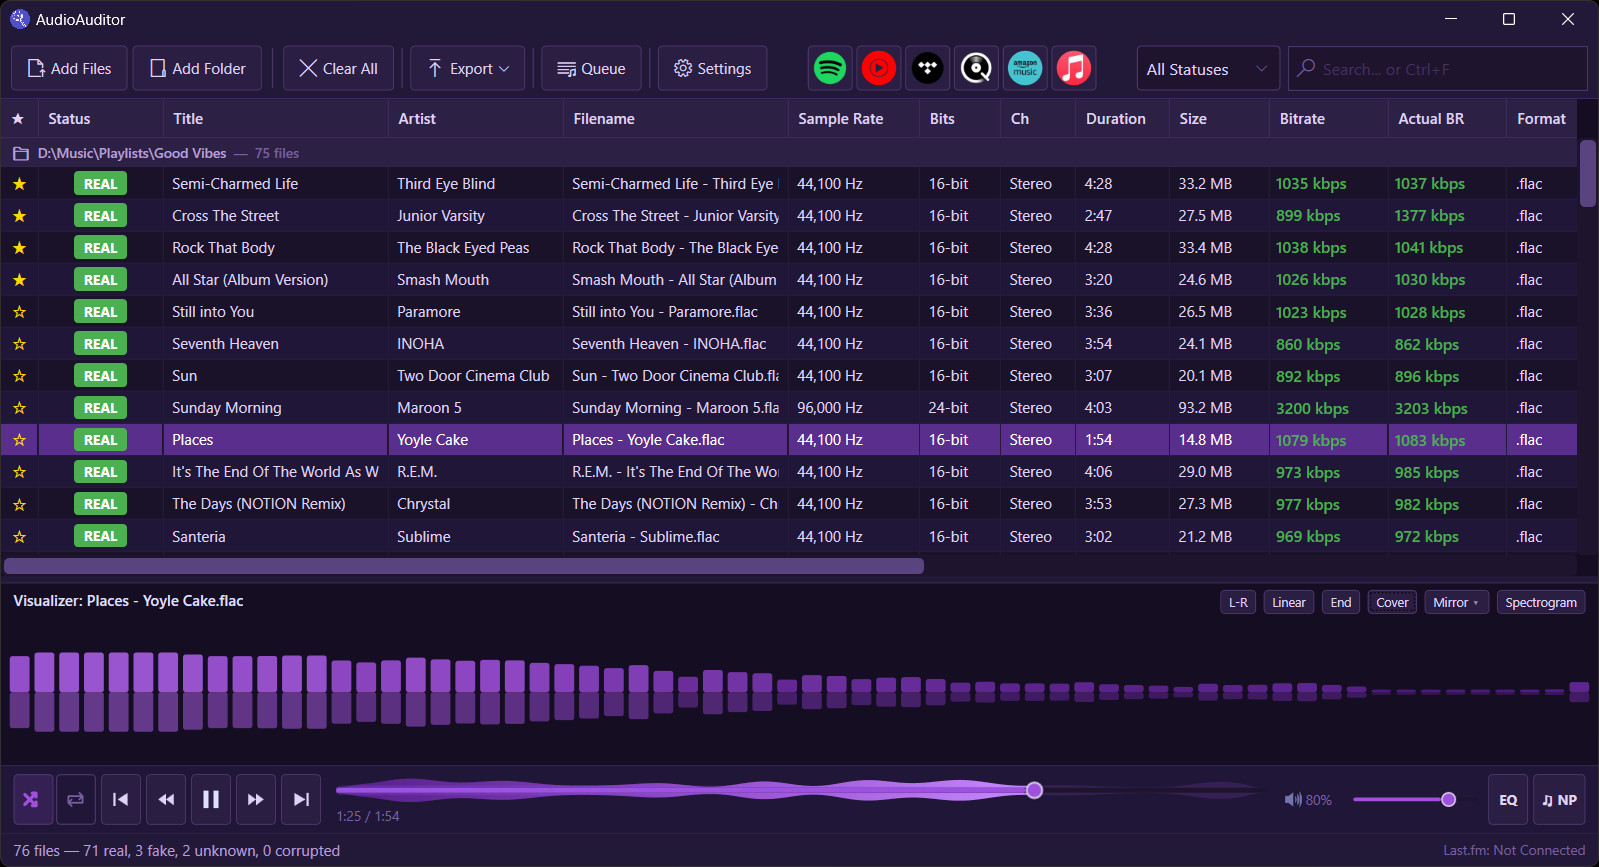Screen dimensions: 1599x867
Task: Click the AudioAuditor app logo
Action: (20, 19)
